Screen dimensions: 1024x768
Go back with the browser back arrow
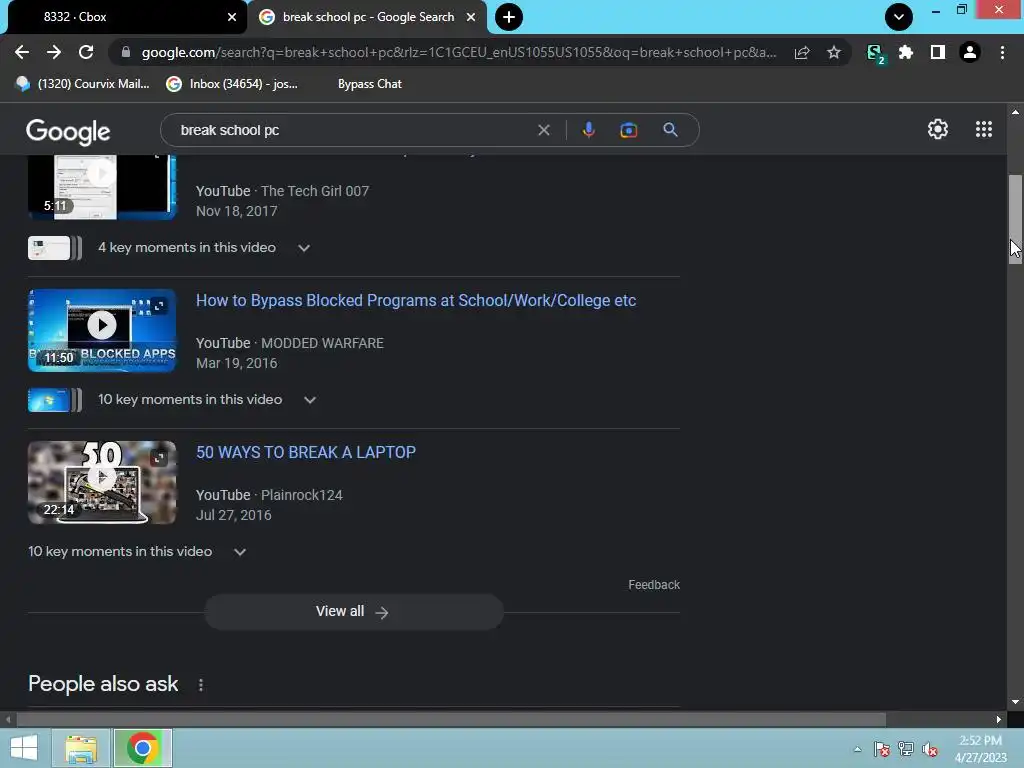[22, 52]
